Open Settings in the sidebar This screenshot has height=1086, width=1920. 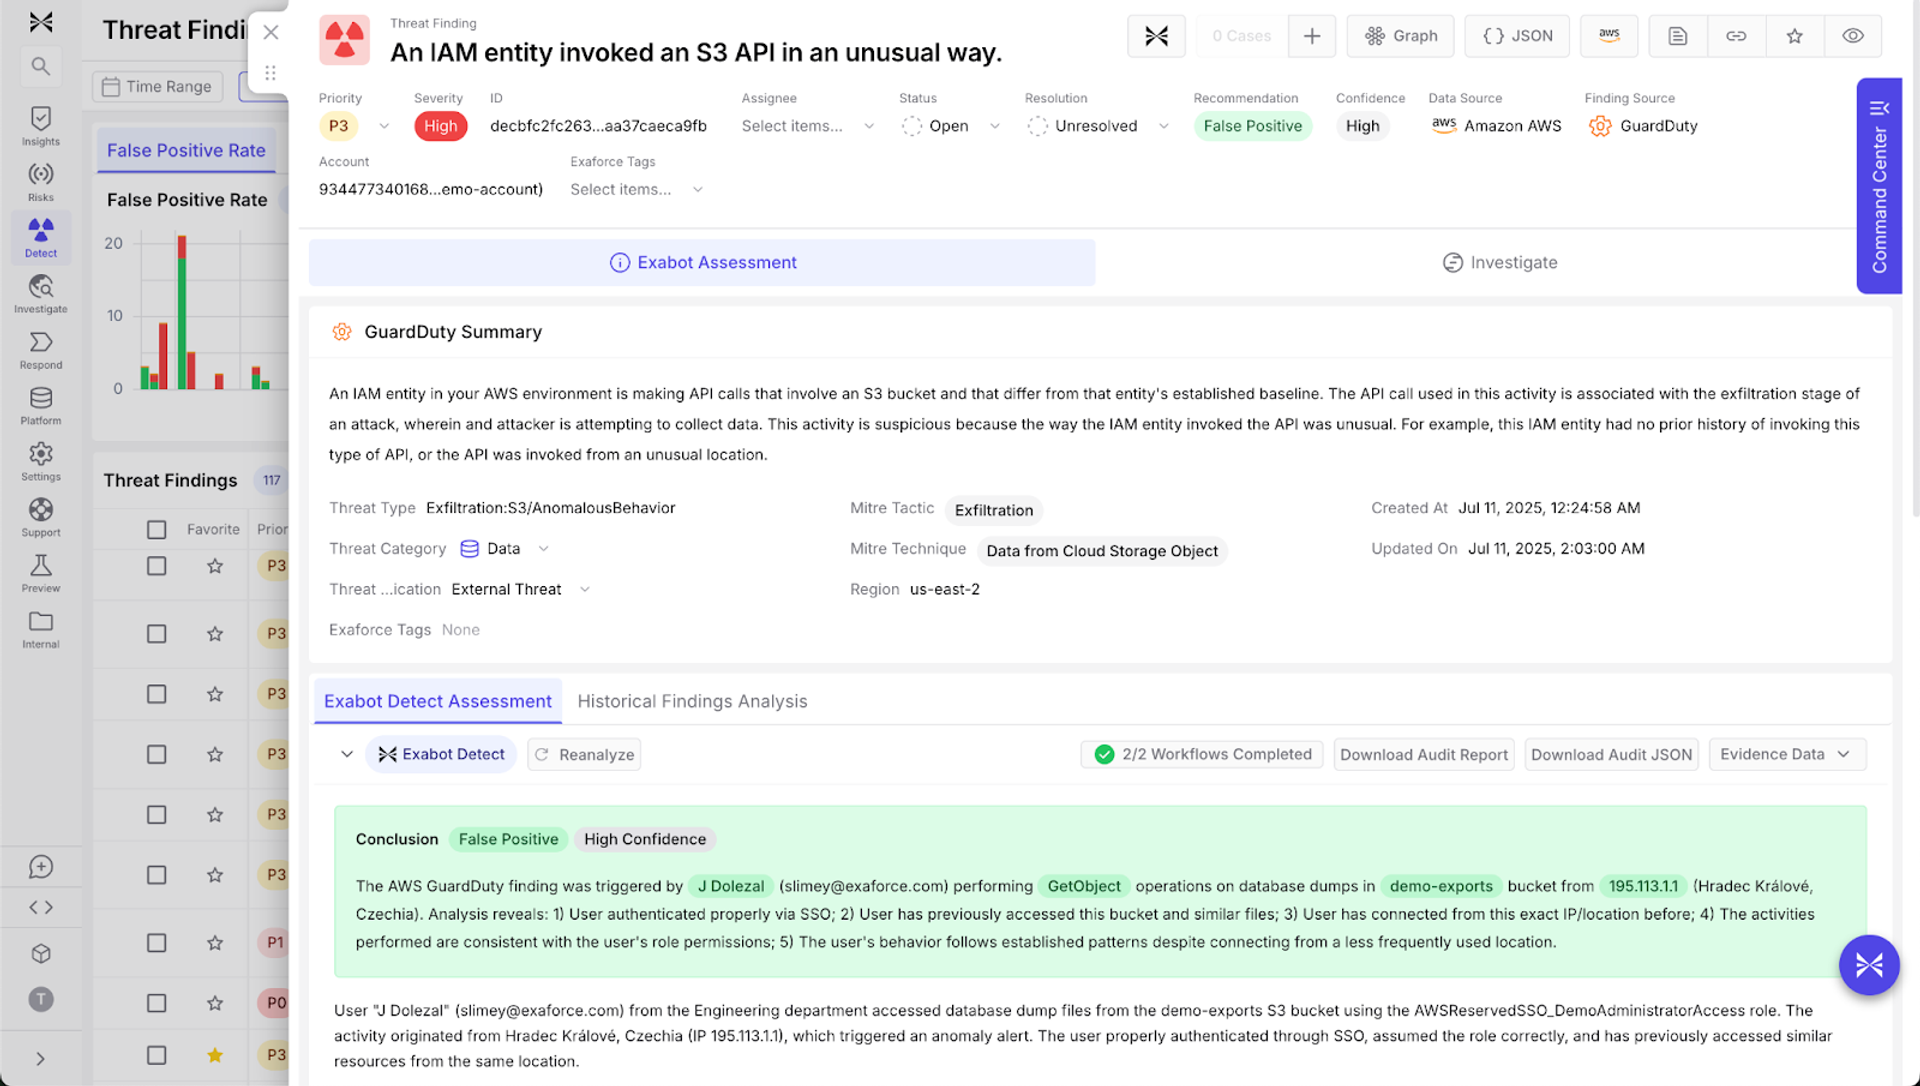tap(41, 462)
